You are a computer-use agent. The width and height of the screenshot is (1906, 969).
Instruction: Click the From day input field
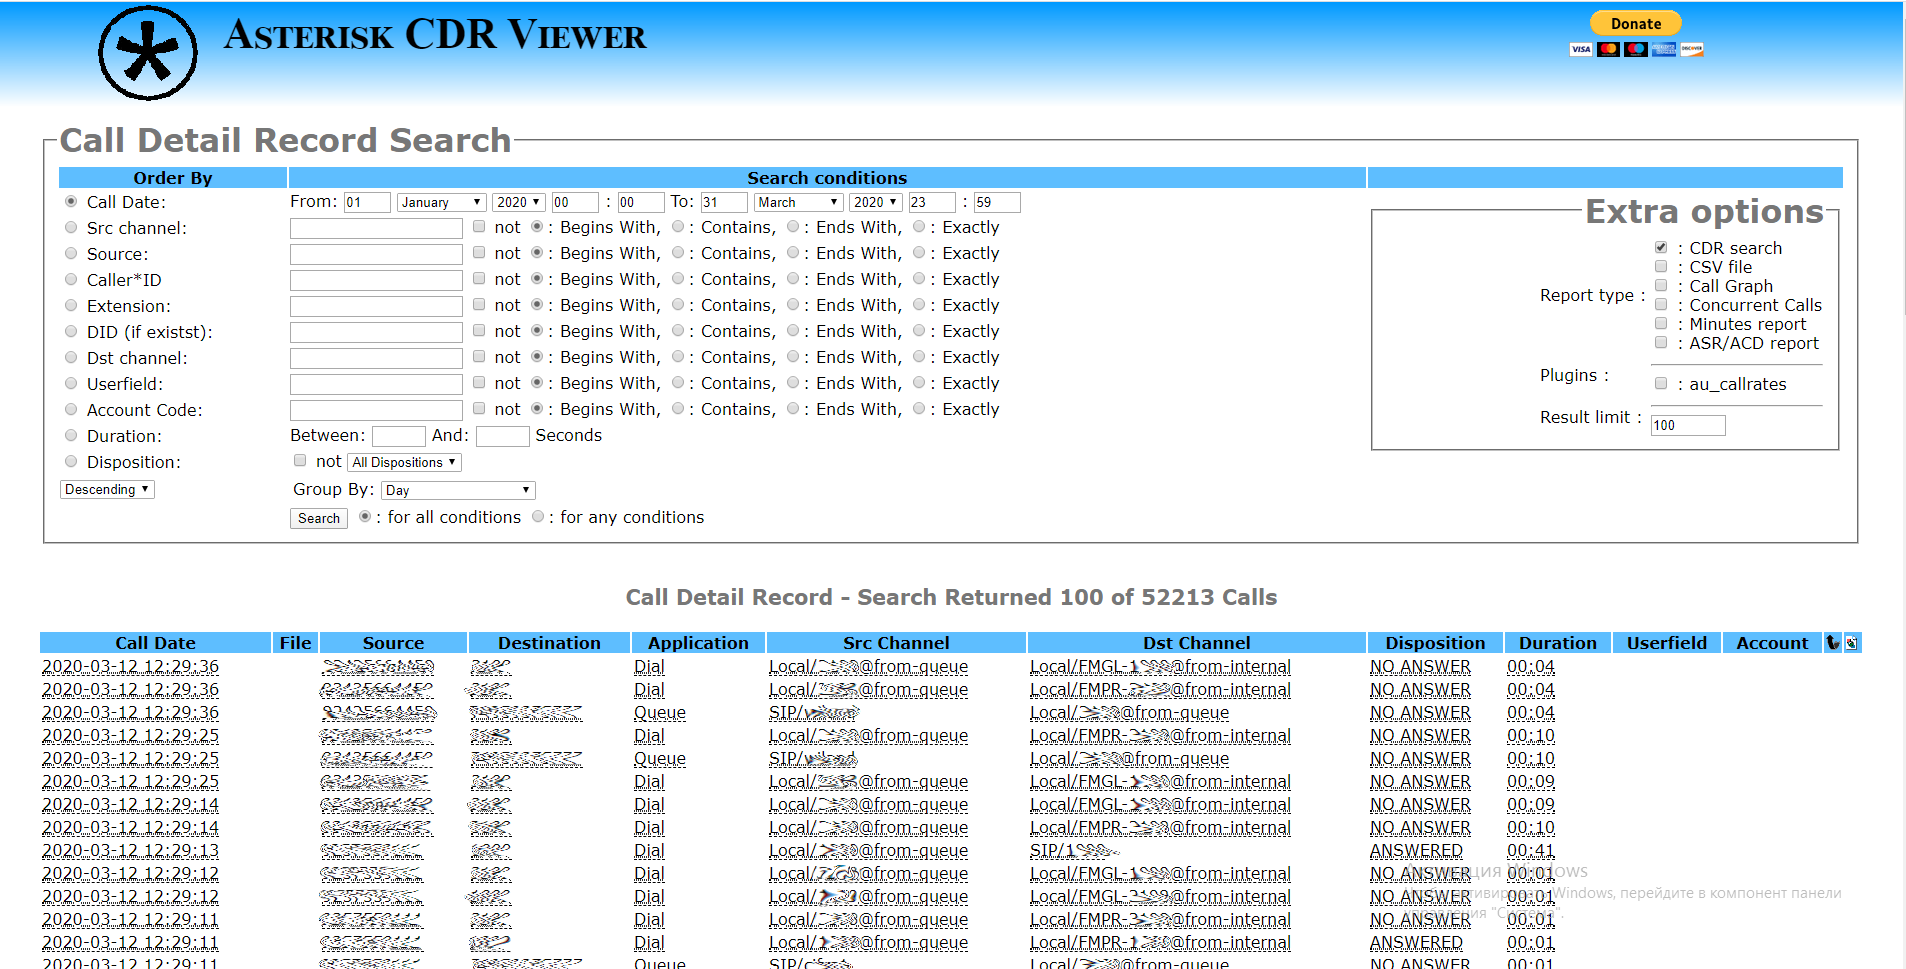(367, 202)
